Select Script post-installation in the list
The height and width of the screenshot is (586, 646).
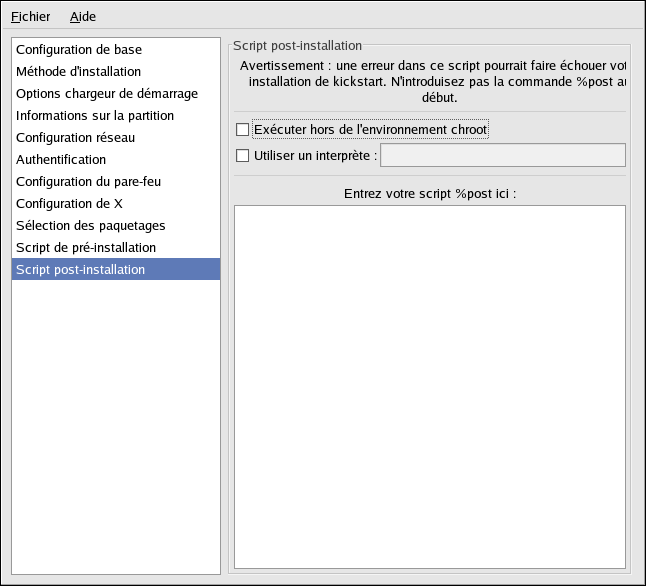click(x=116, y=269)
